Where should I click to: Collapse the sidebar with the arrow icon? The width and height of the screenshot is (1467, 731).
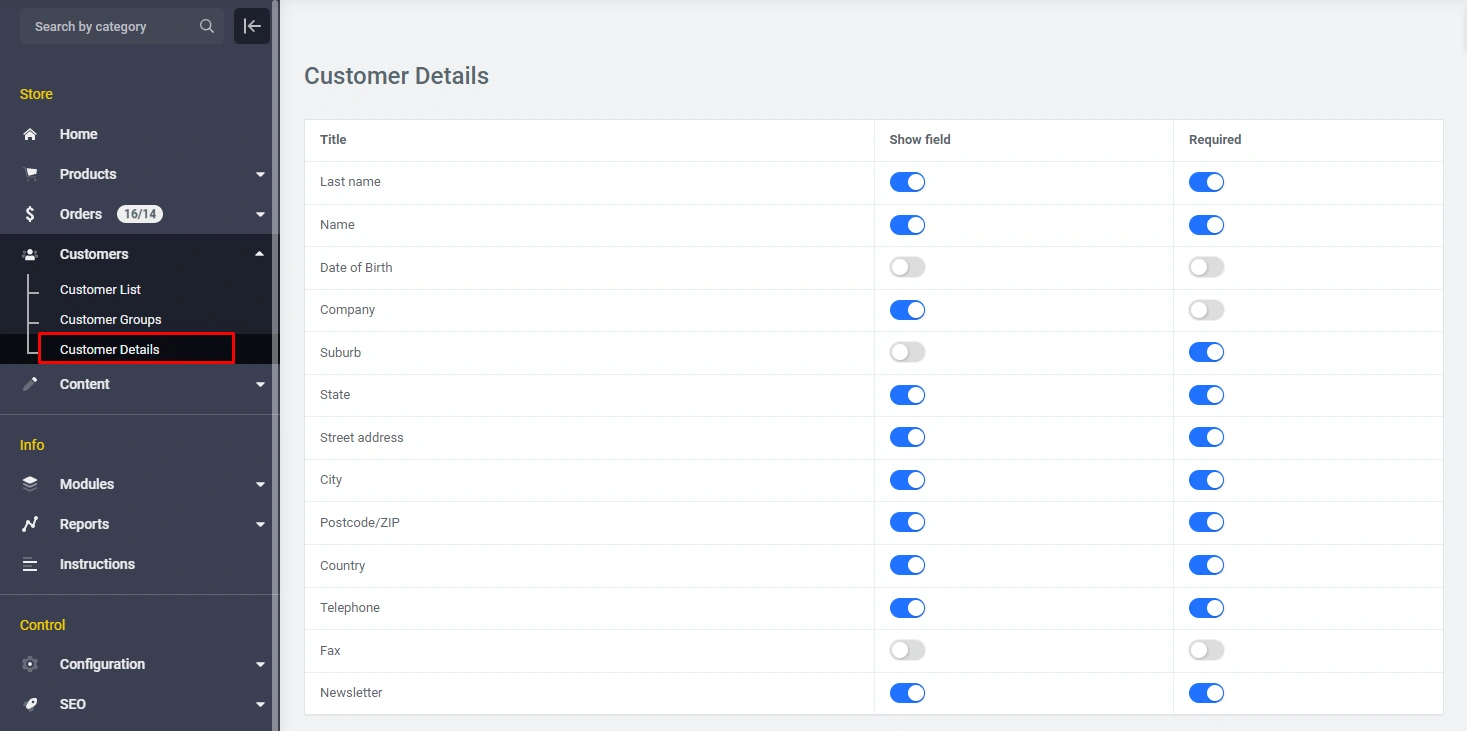coord(252,26)
